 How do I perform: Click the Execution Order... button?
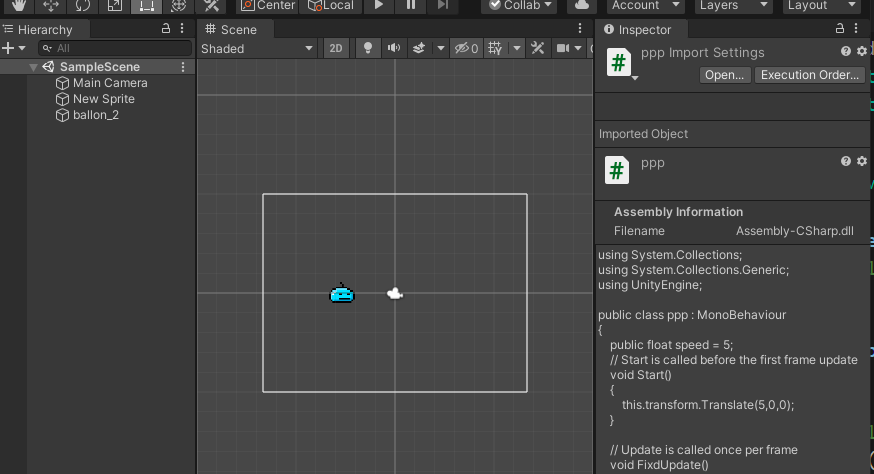pos(809,75)
